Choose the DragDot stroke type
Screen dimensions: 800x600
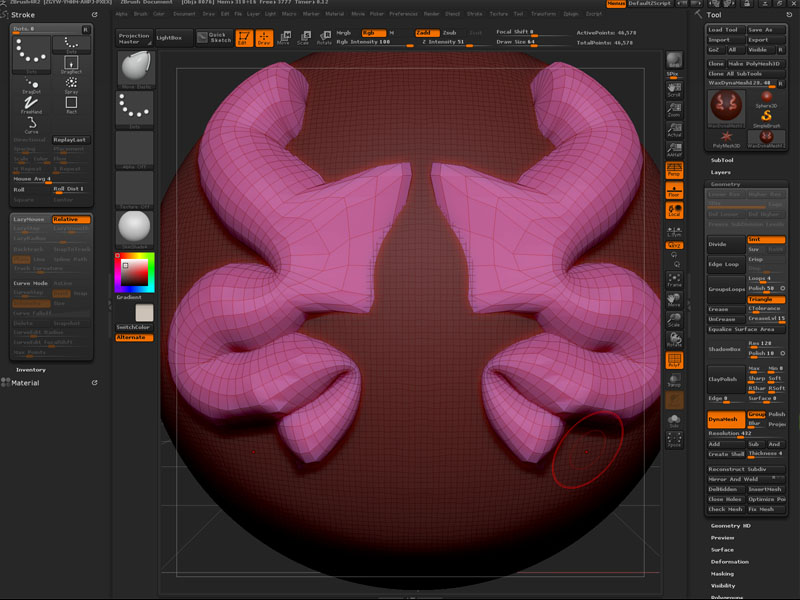click(x=32, y=85)
